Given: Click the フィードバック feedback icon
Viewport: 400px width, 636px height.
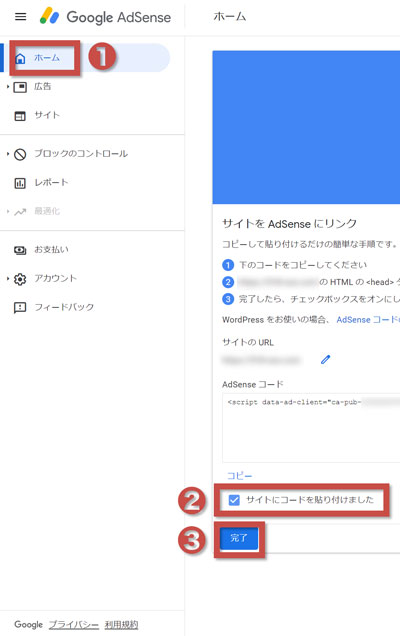Looking at the screenshot, I should pos(20,307).
